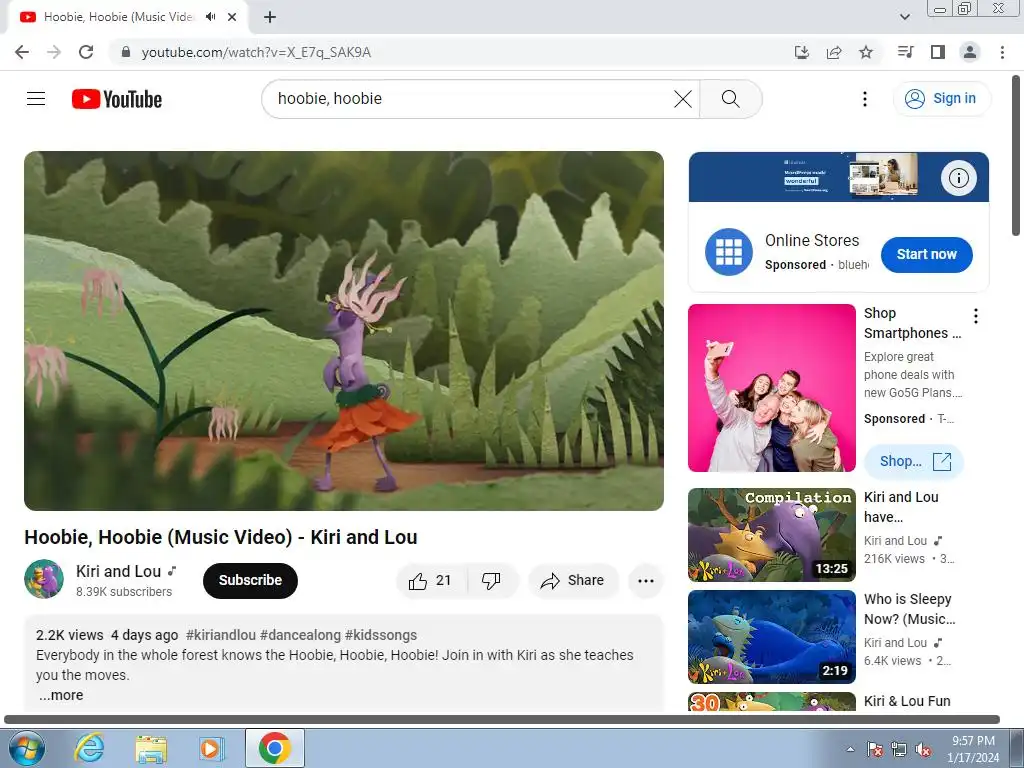The height and width of the screenshot is (768, 1024).
Task: Show hidden tray icons arrow
Action: click(850, 749)
